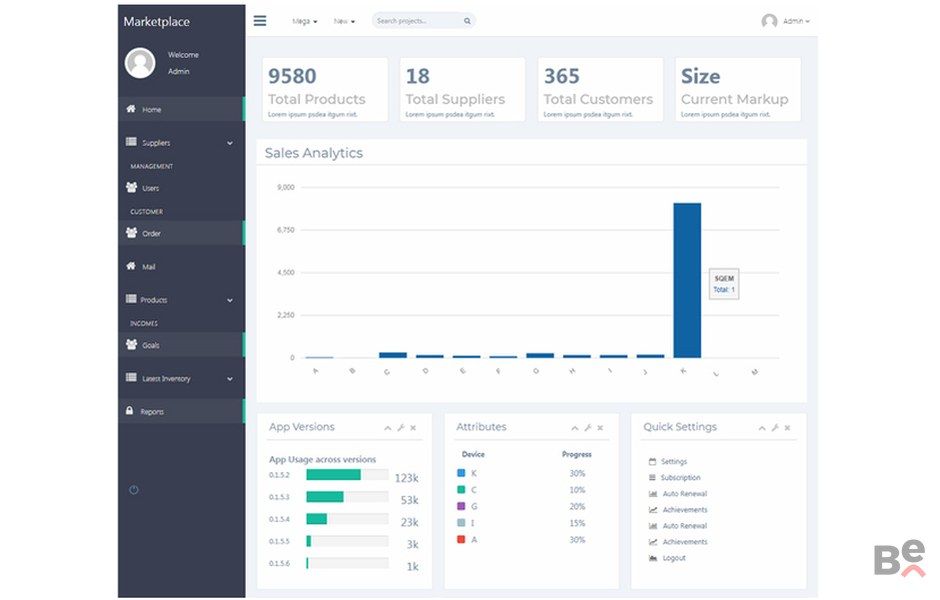This screenshot has width=940, height=600.
Task: Click the Admin avatar in top right
Action: (x=769, y=21)
